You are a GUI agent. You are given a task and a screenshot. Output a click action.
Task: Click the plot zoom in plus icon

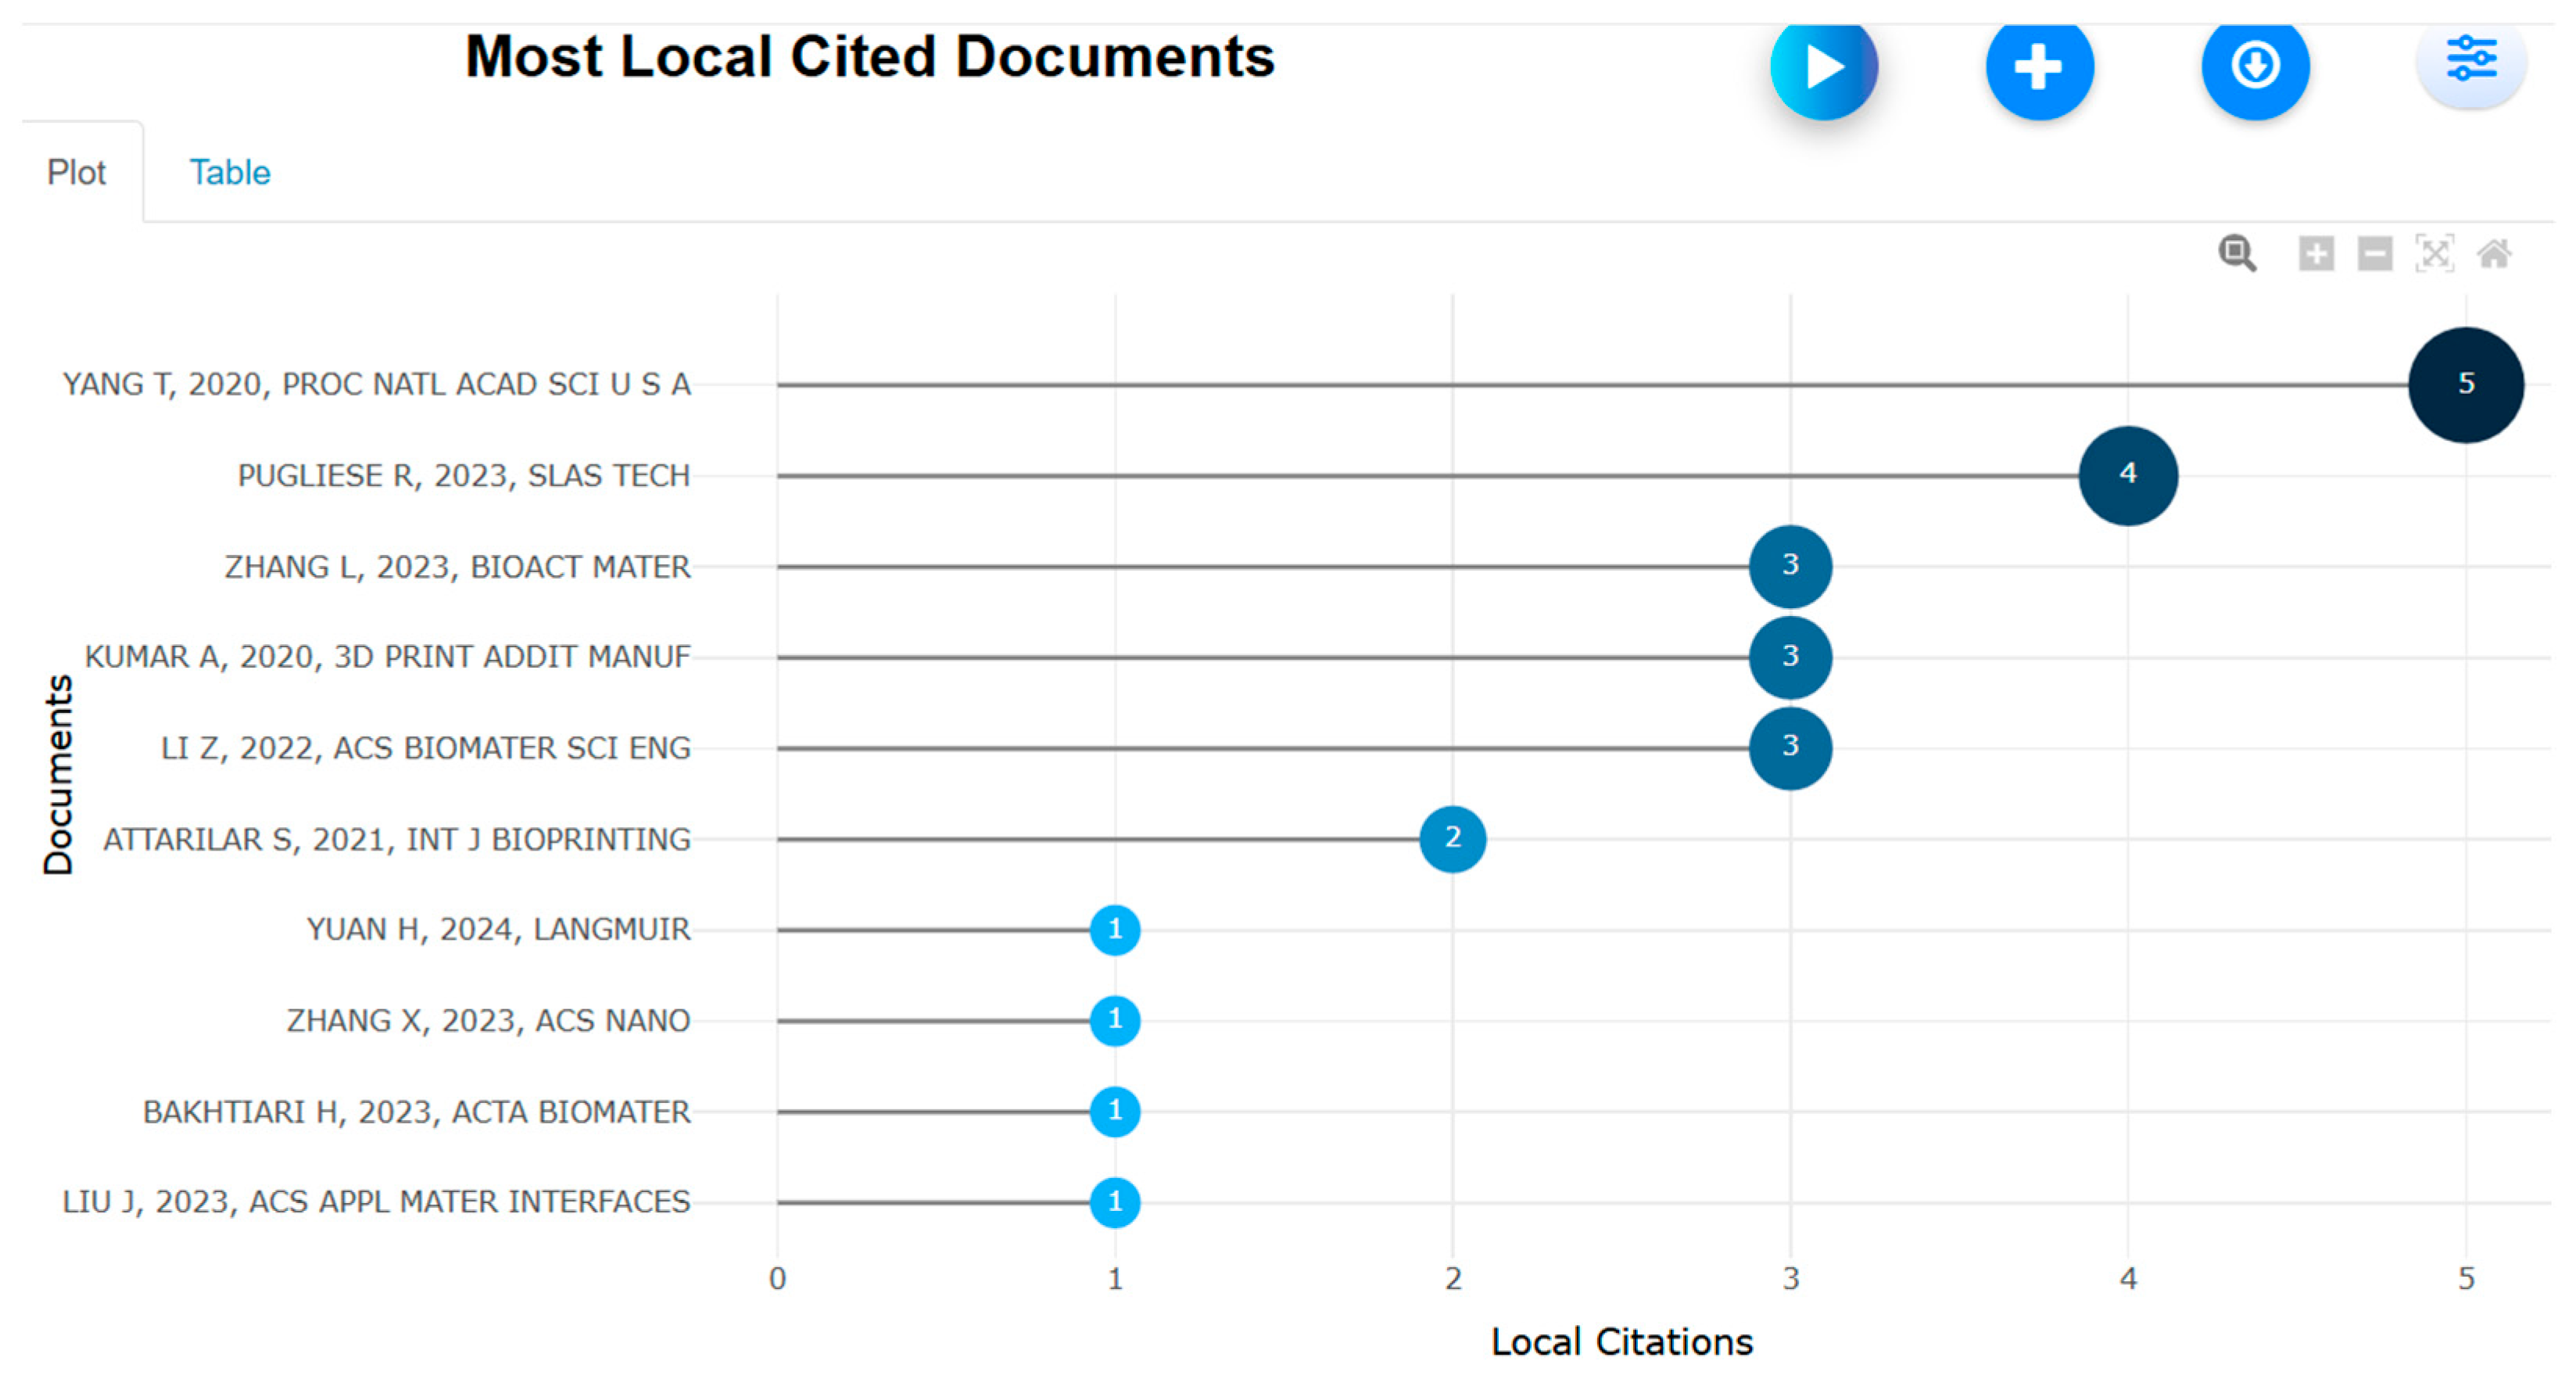[2316, 253]
